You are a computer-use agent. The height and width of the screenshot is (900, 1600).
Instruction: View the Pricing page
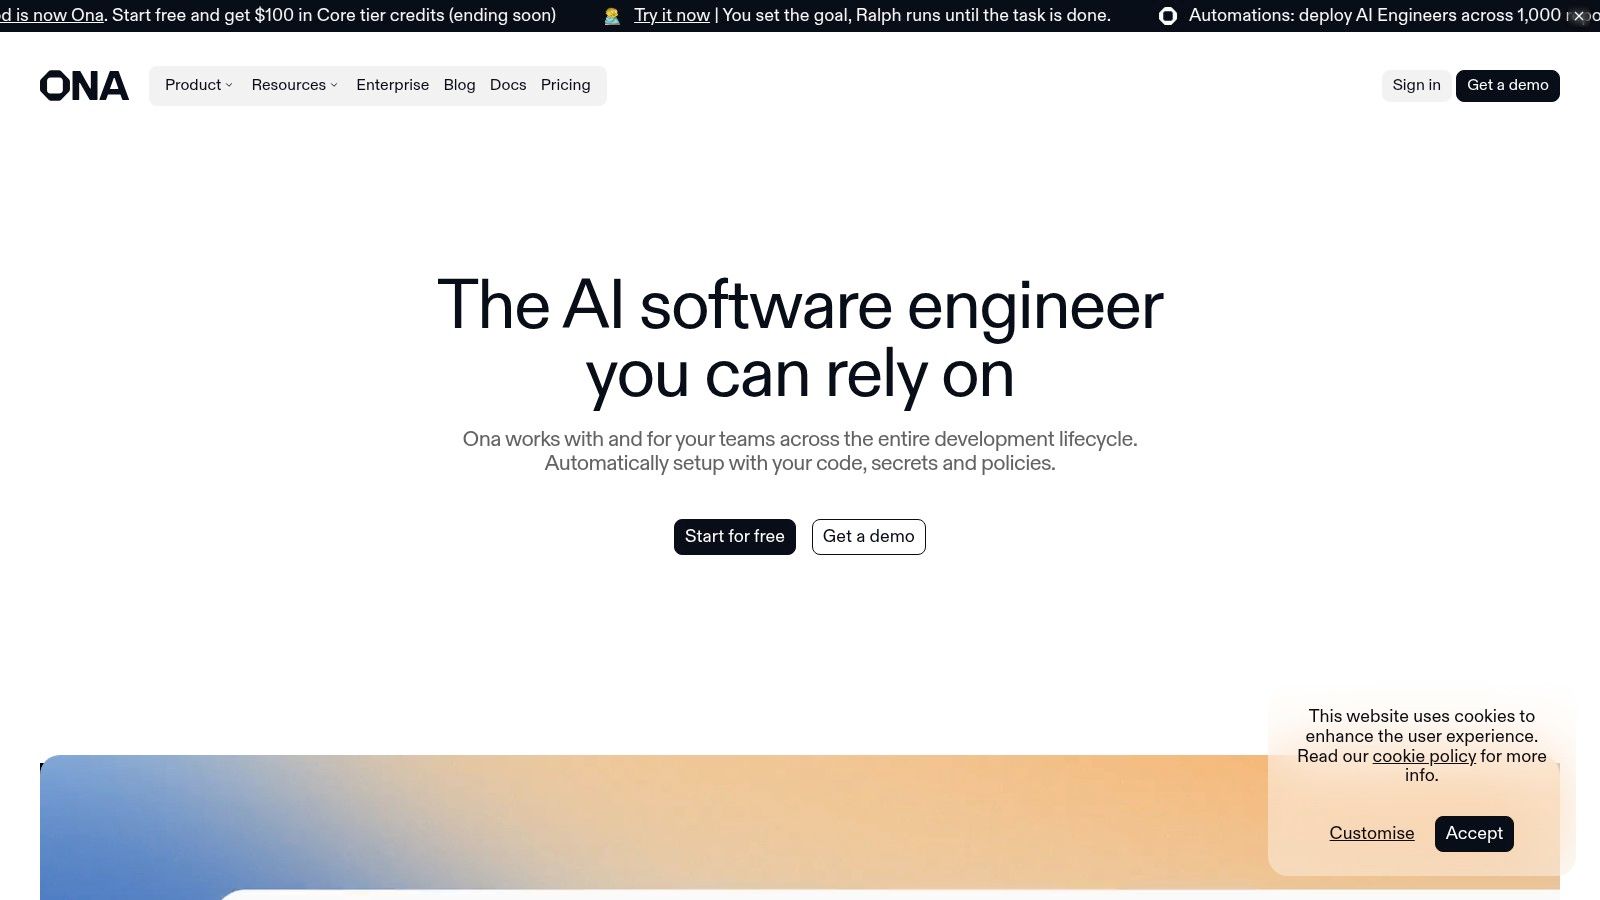(565, 85)
